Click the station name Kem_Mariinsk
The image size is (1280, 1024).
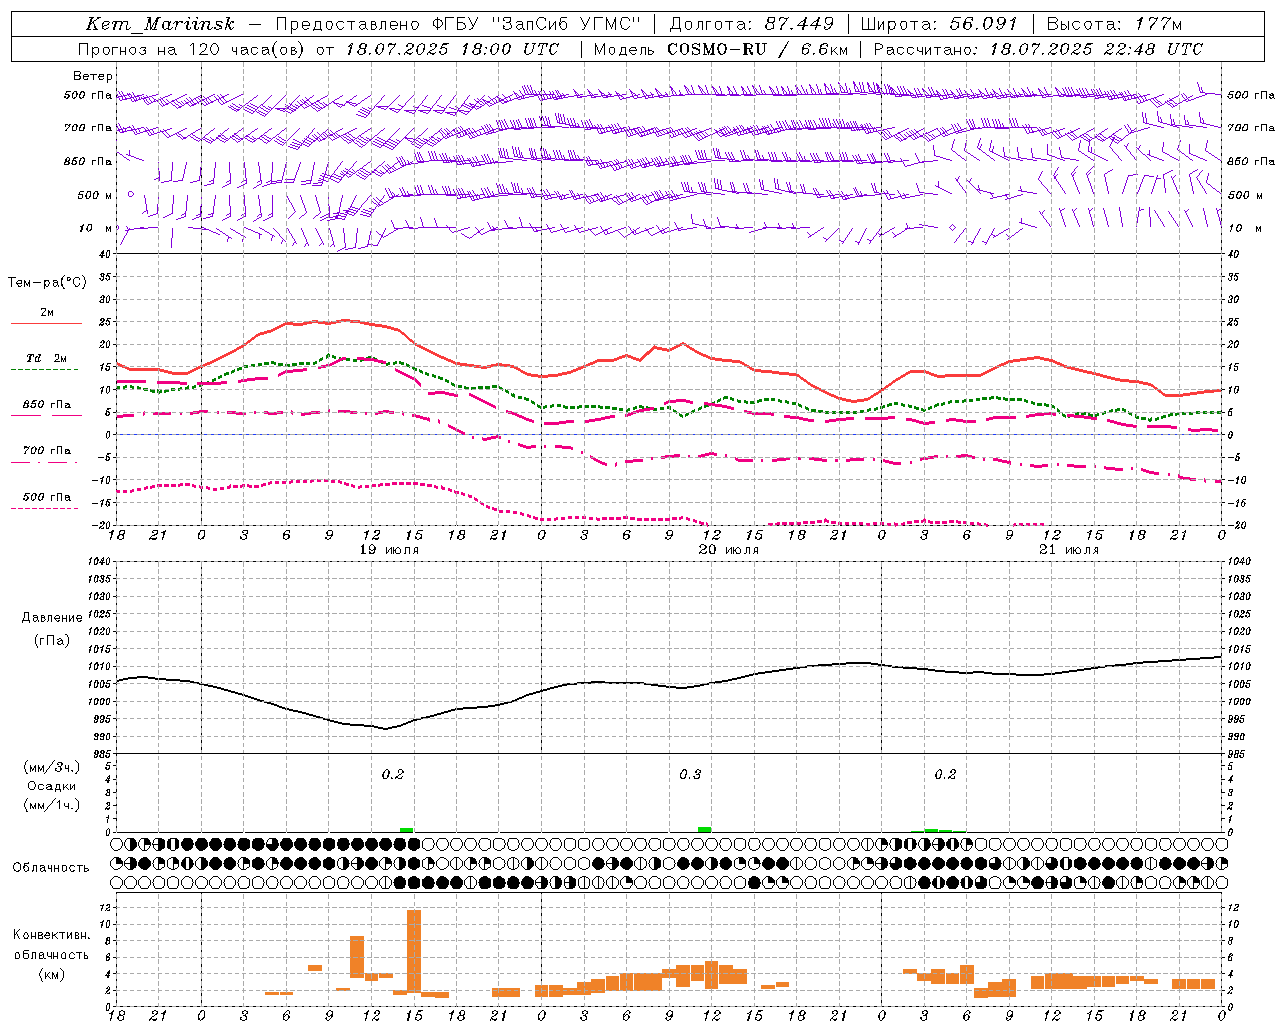coord(159,24)
